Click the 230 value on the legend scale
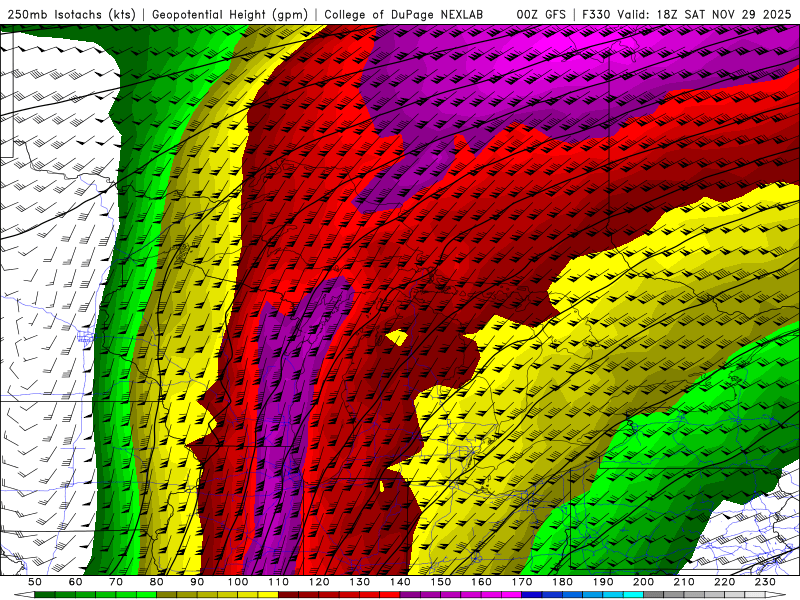The width and height of the screenshot is (800, 600). click(765, 582)
